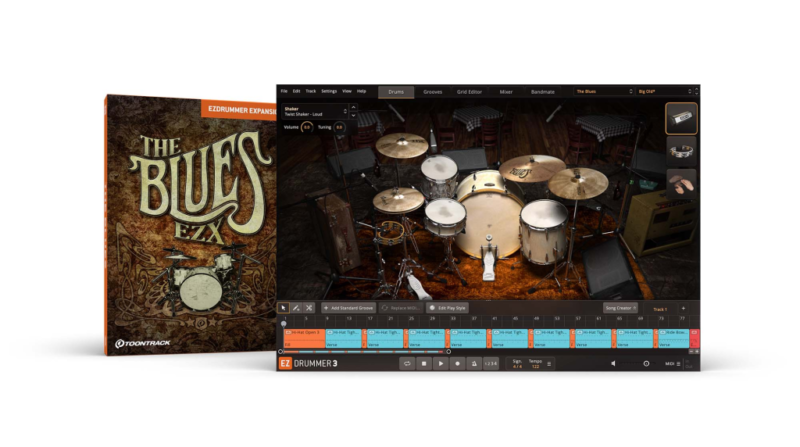Open the View menu
Viewport: 800px width, 447px height.
click(x=347, y=91)
